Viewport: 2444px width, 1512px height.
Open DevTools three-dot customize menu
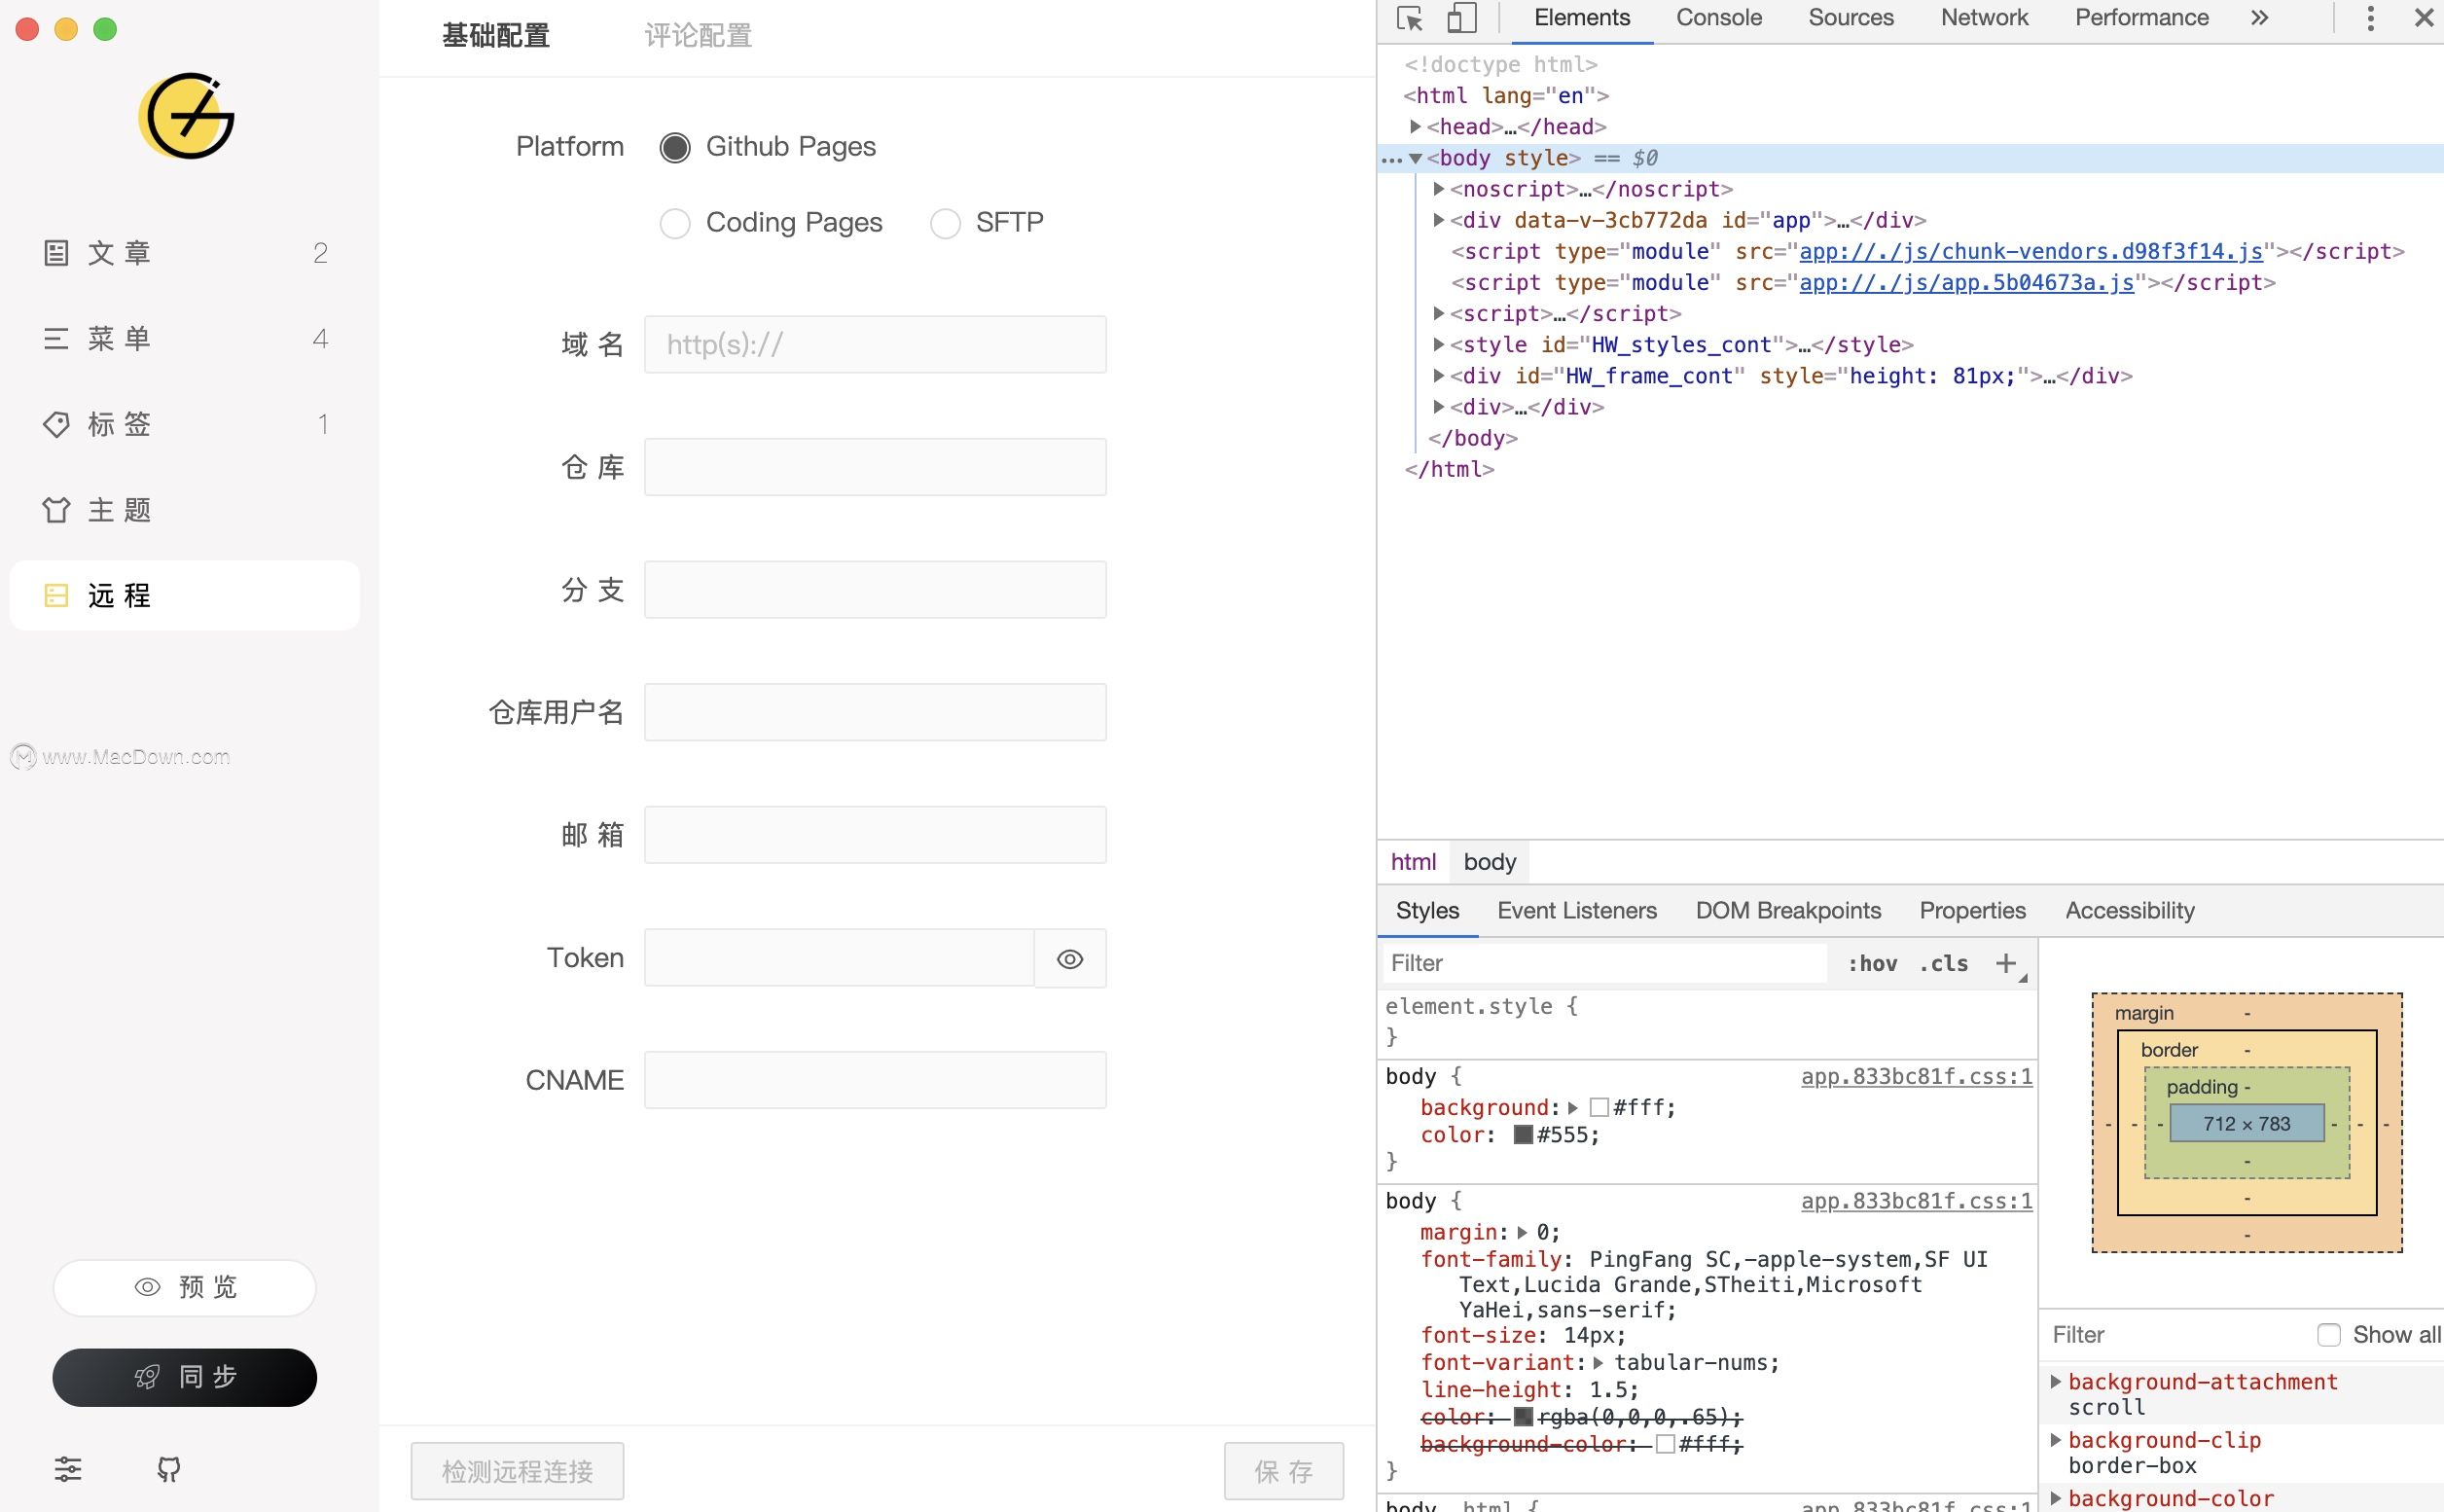click(2370, 18)
